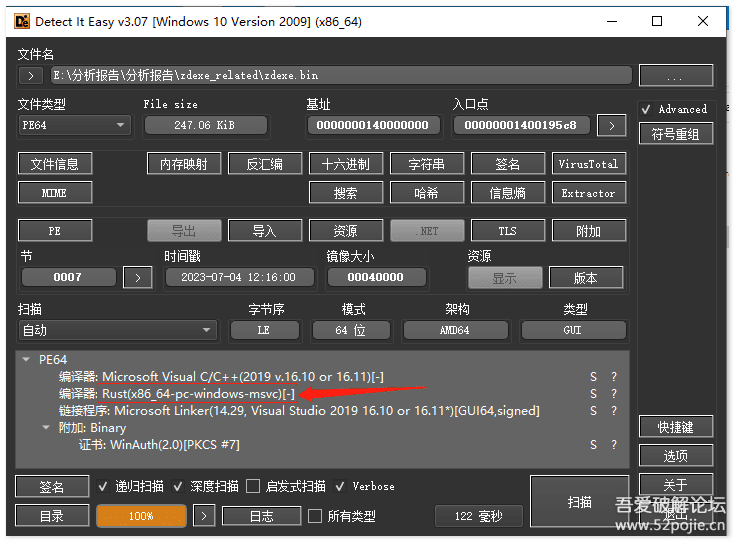Open the 文件类型 PE64 dropdown
Image resolution: width=735 pixels, height=542 pixels.
(74, 125)
